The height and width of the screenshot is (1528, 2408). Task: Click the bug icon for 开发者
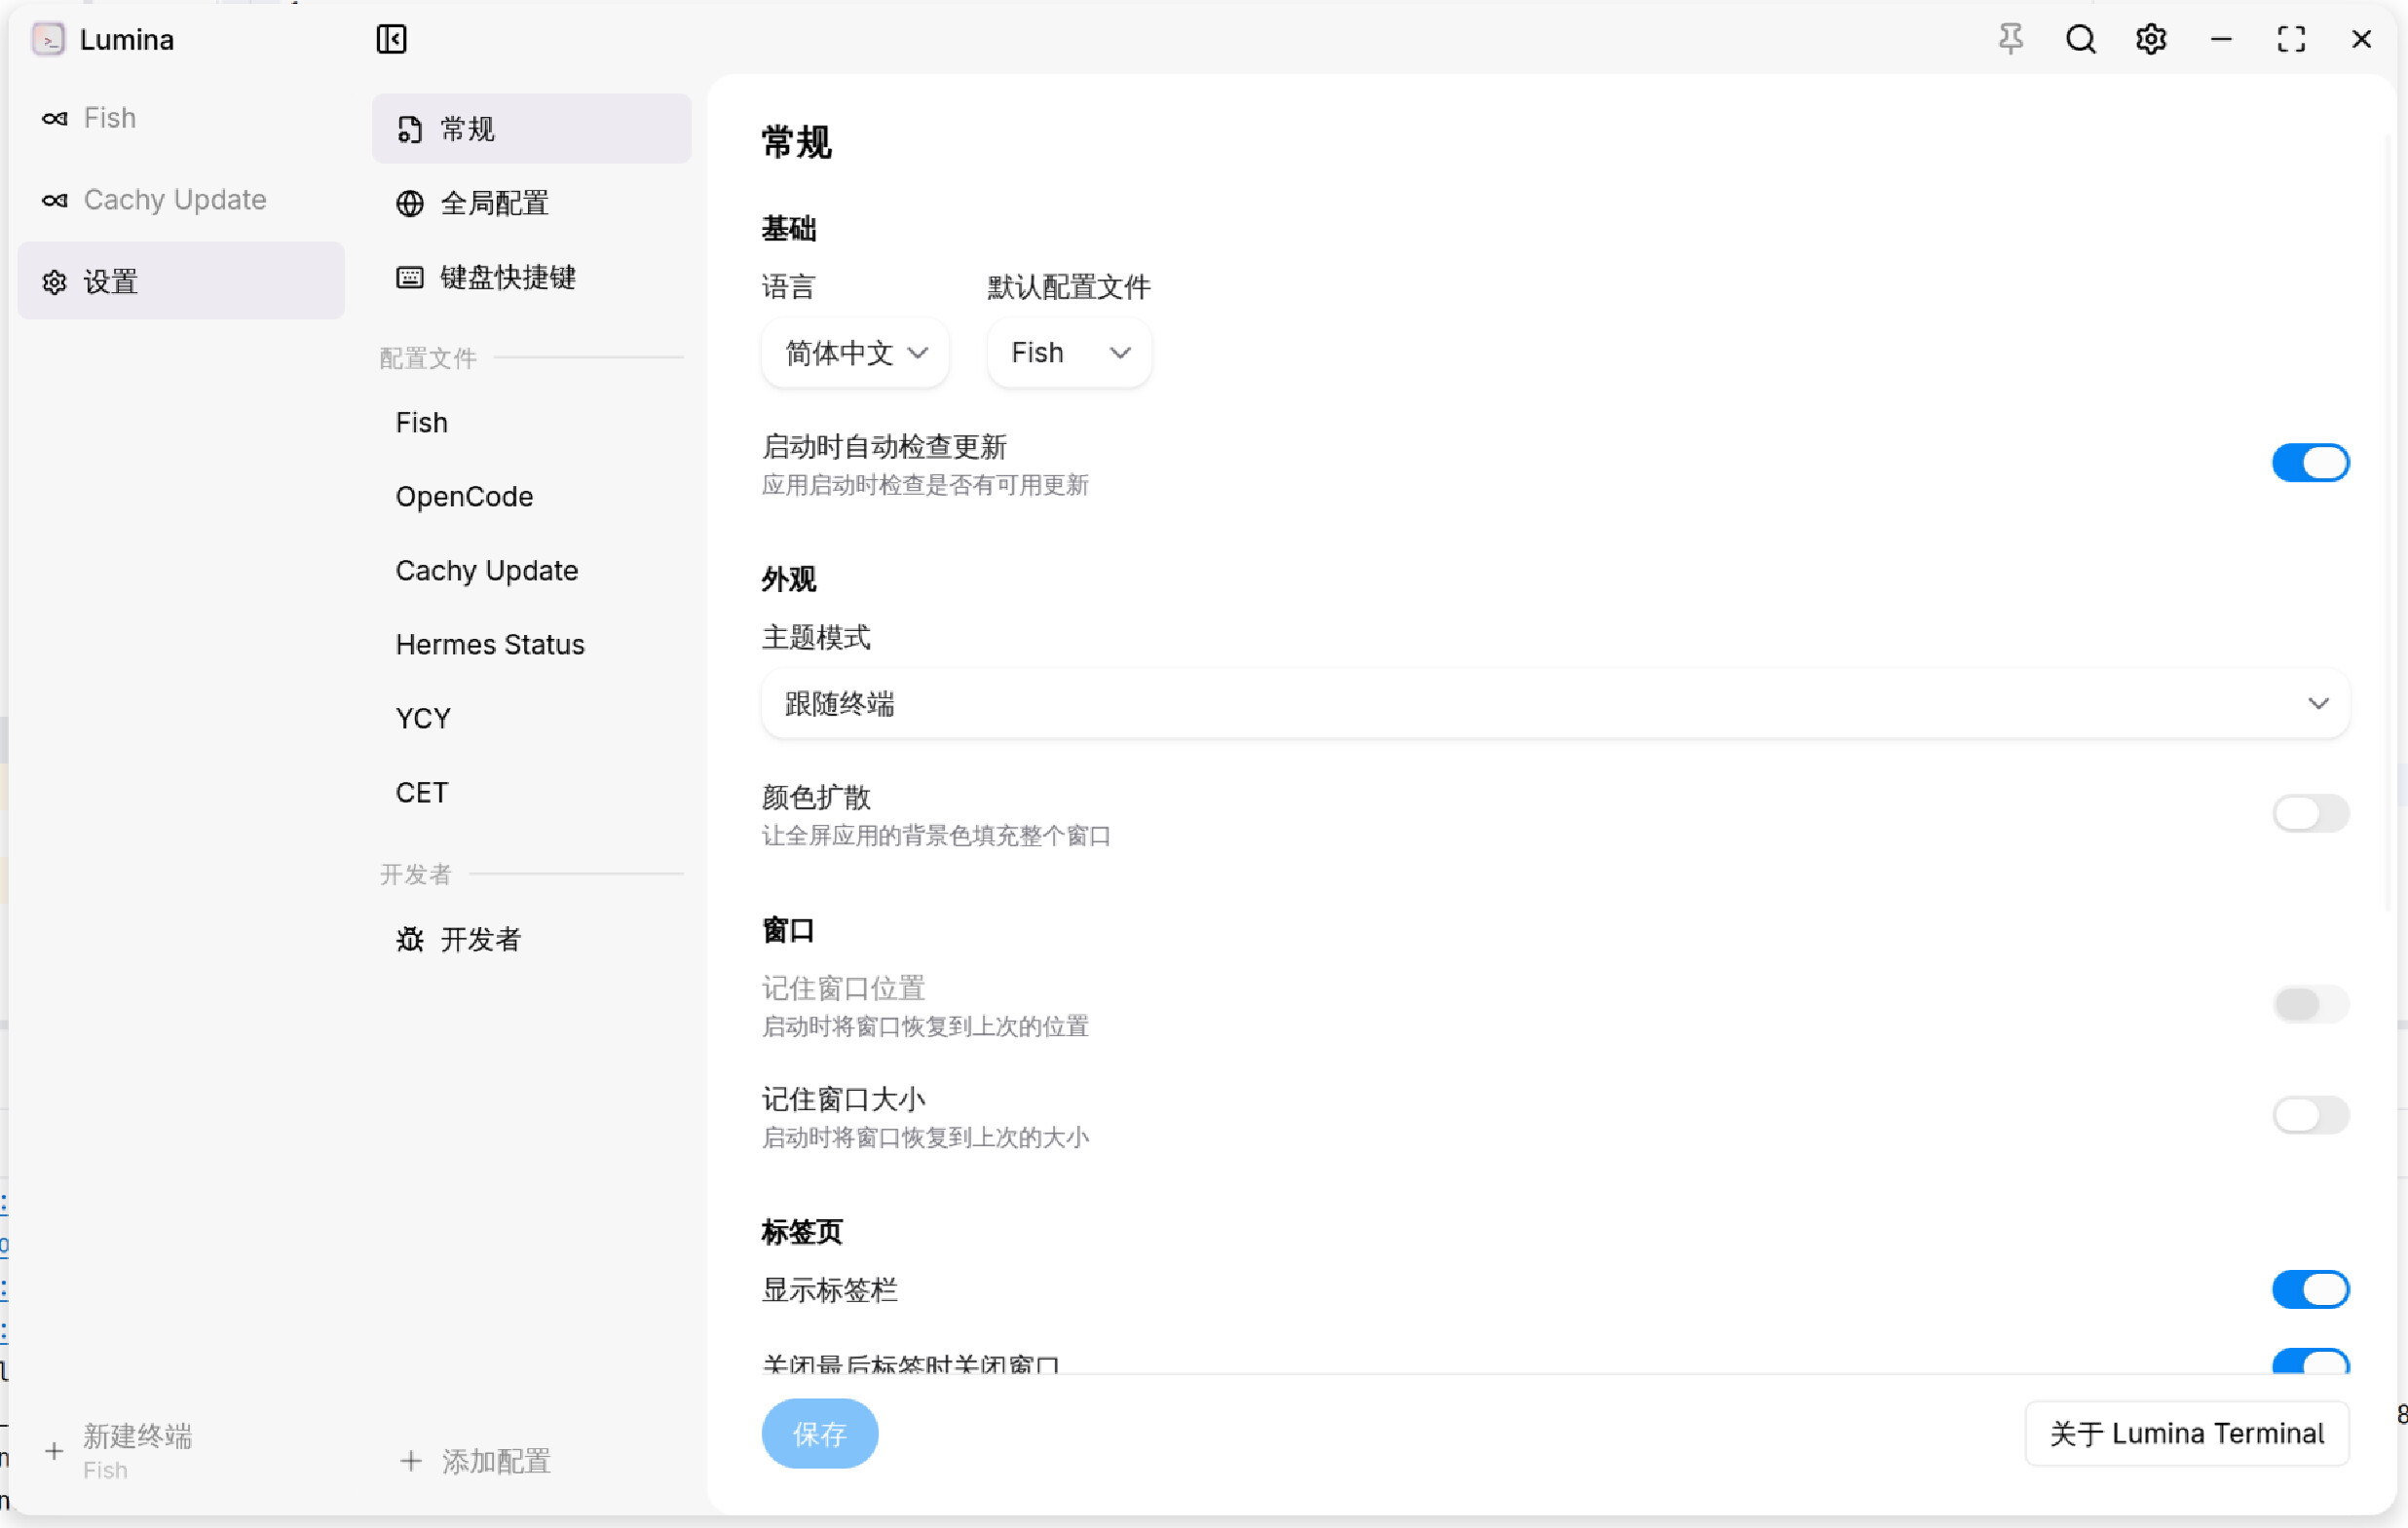410,939
